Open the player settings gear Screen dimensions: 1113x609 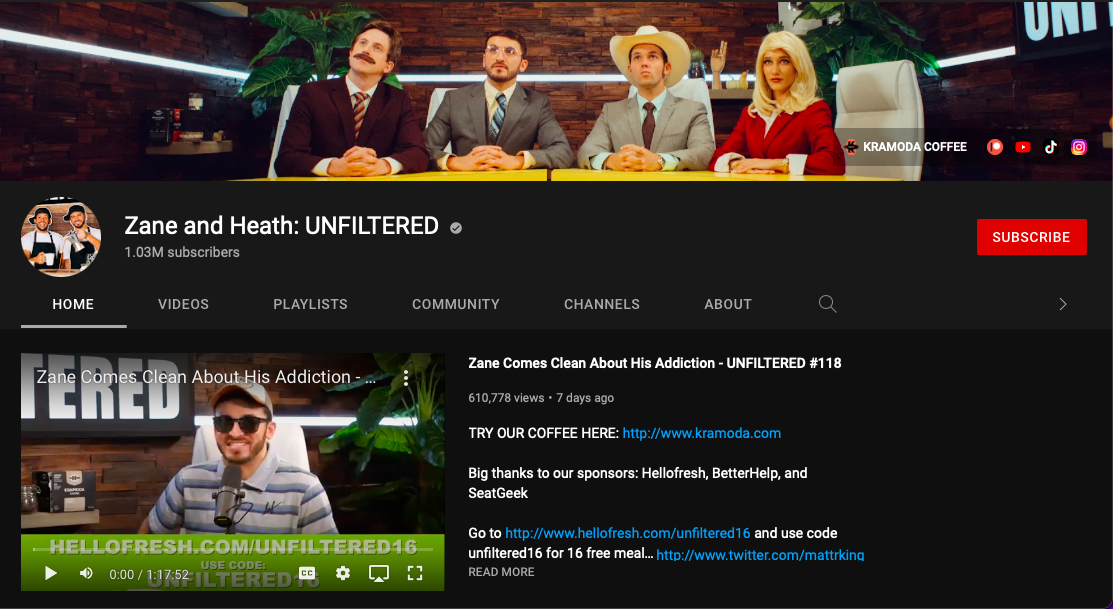tap(343, 573)
